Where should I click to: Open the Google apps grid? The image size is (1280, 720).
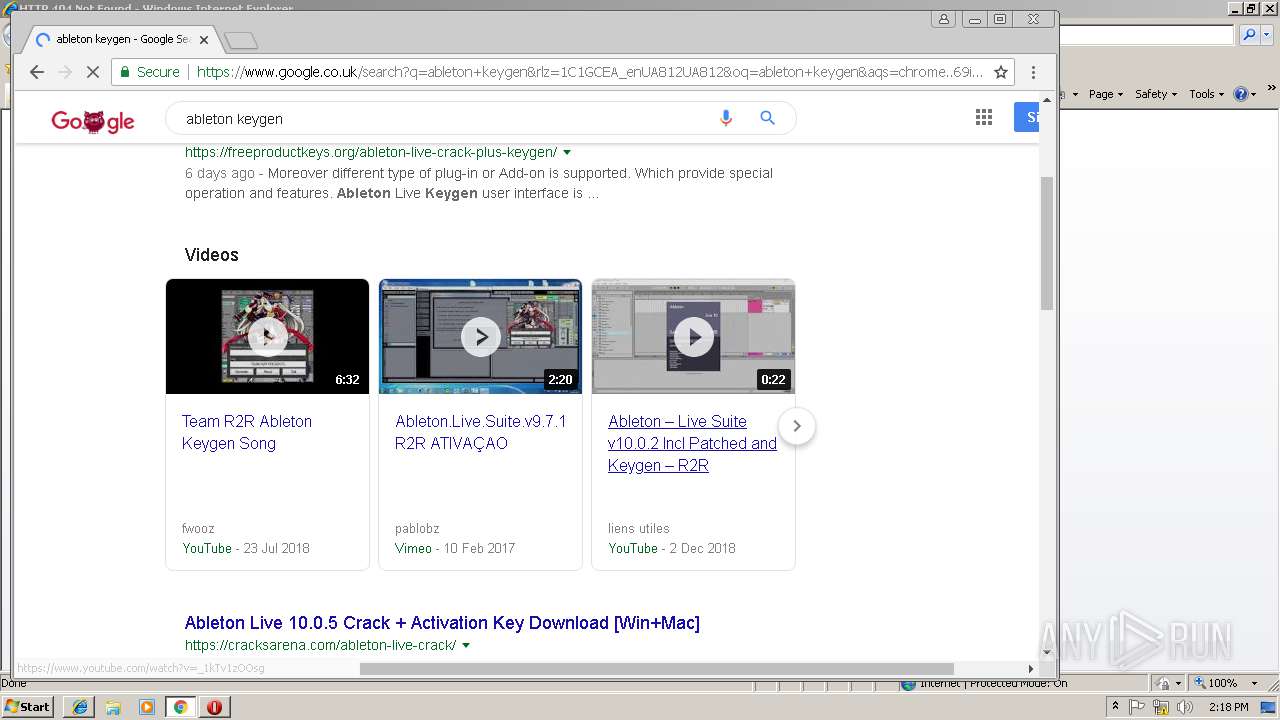click(984, 118)
